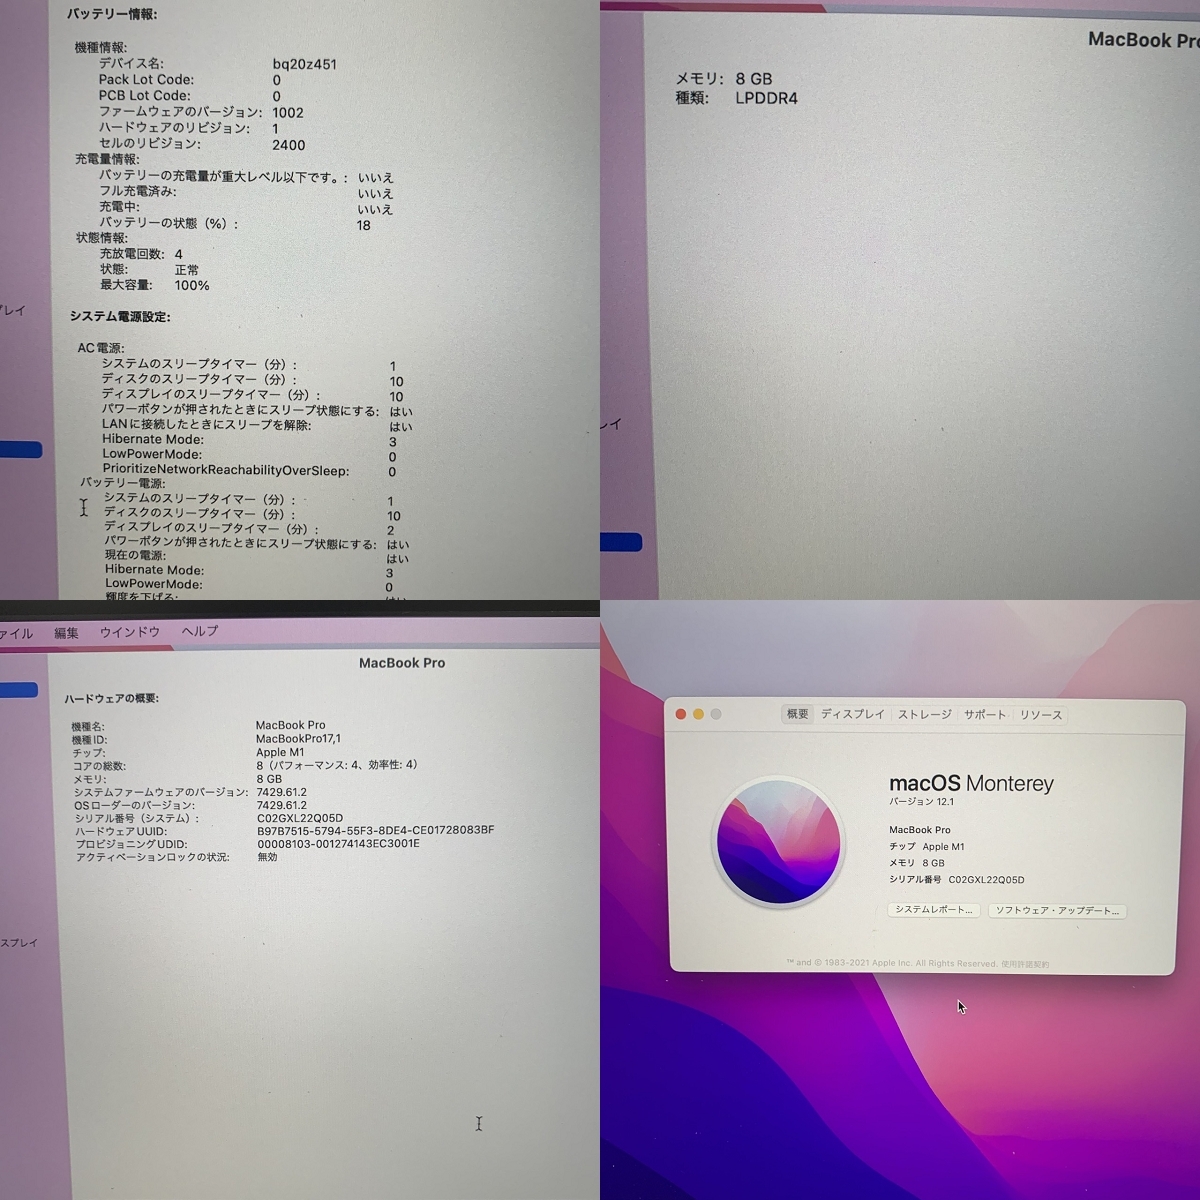Image resolution: width=1200 pixels, height=1200 pixels.
Task: Open the リソース tab
Action: pyautogui.click(x=1040, y=715)
